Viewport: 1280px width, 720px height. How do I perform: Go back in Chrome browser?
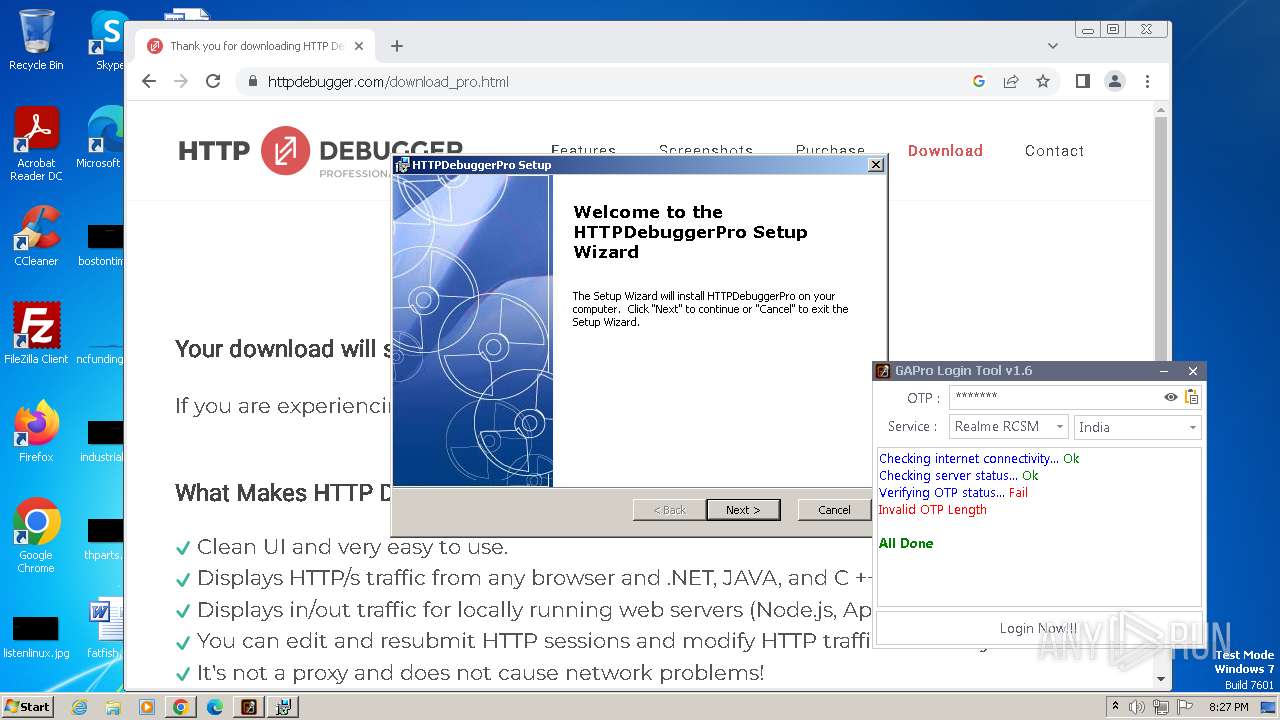(149, 82)
